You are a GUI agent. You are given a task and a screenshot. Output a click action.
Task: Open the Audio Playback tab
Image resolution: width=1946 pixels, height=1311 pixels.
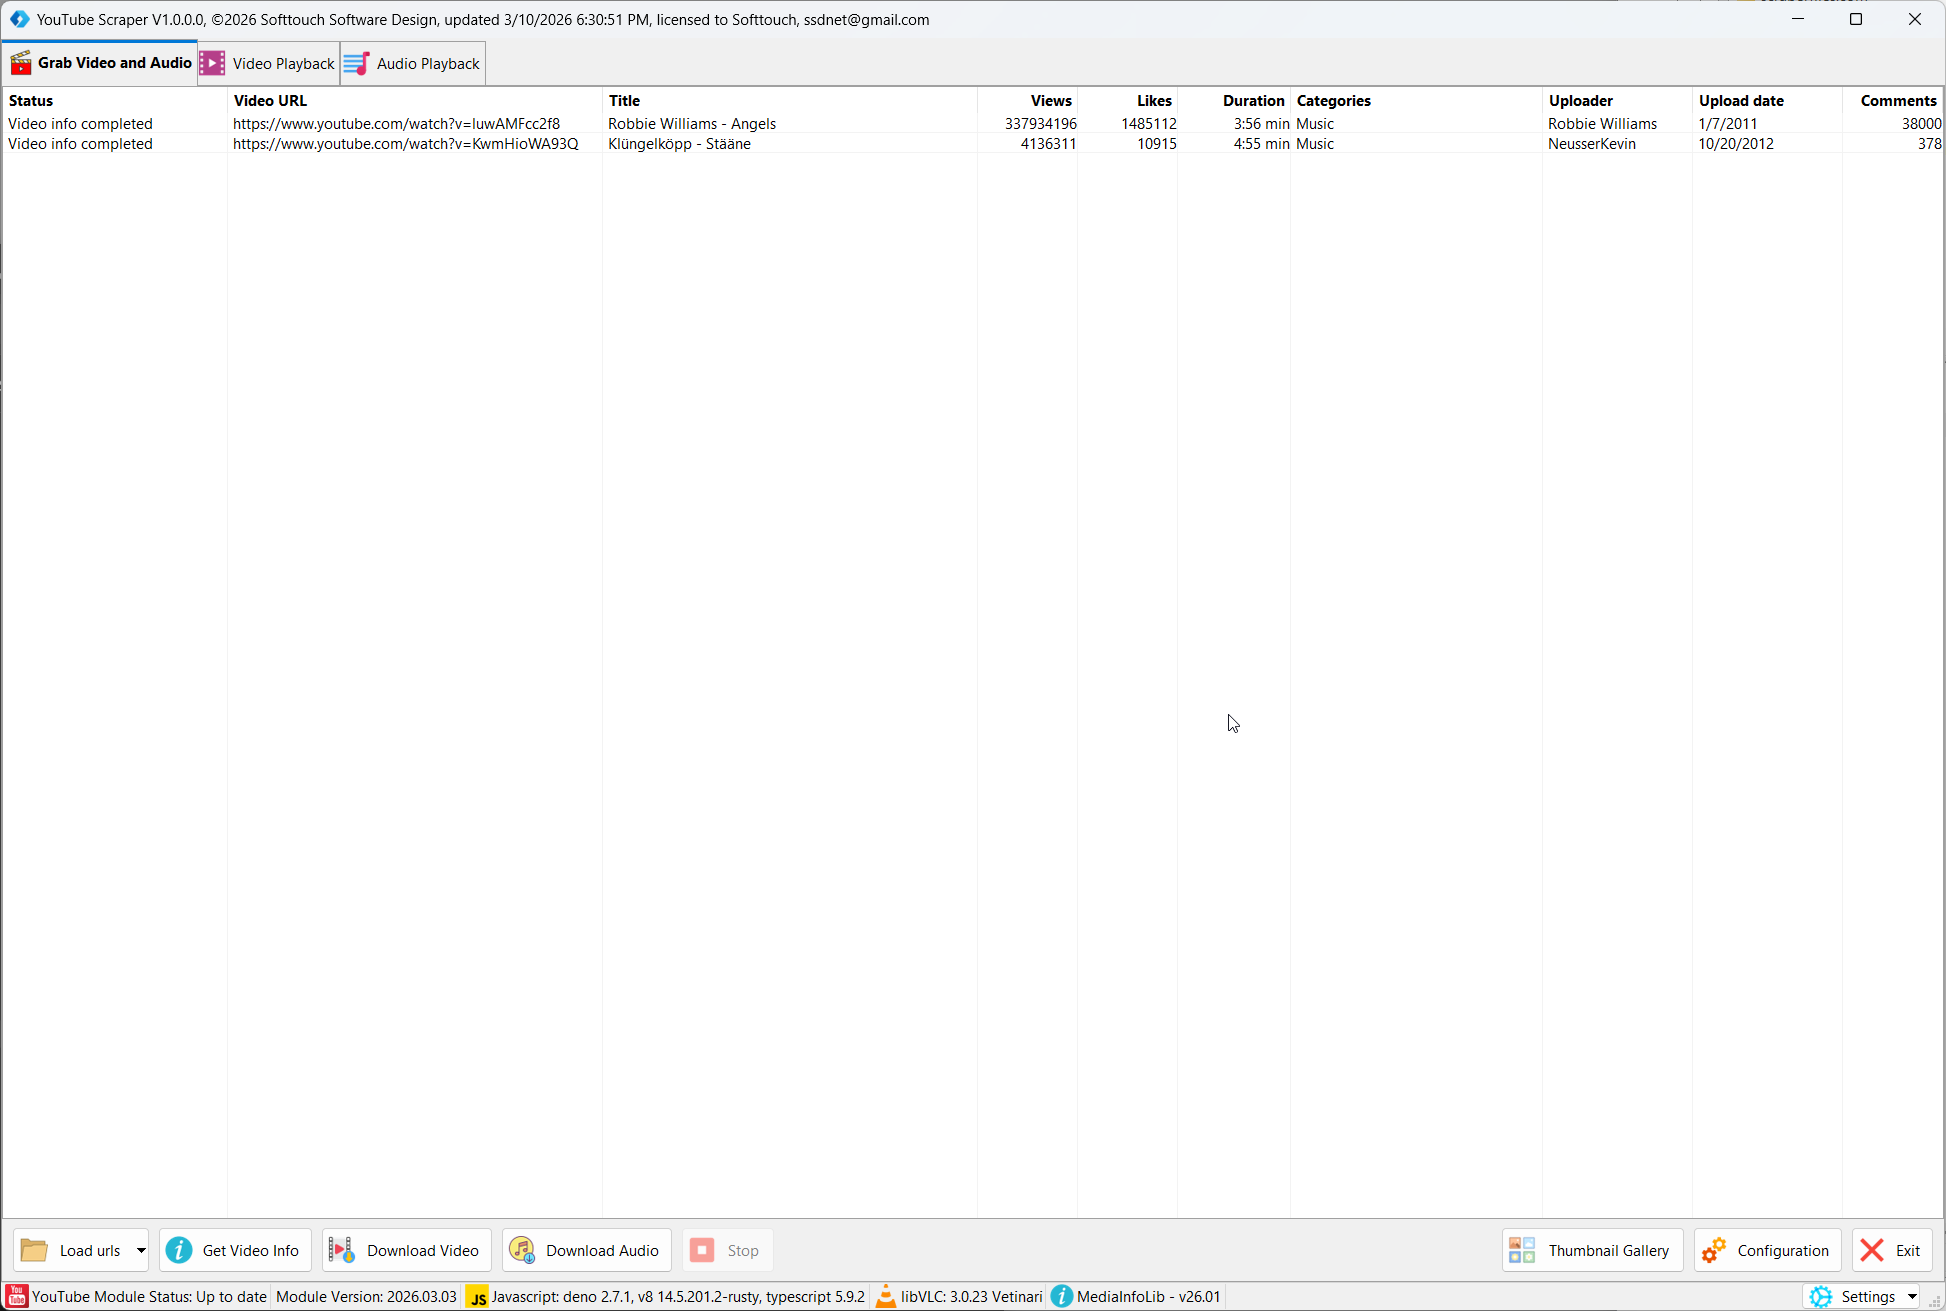pyautogui.click(x=413, y=63)
